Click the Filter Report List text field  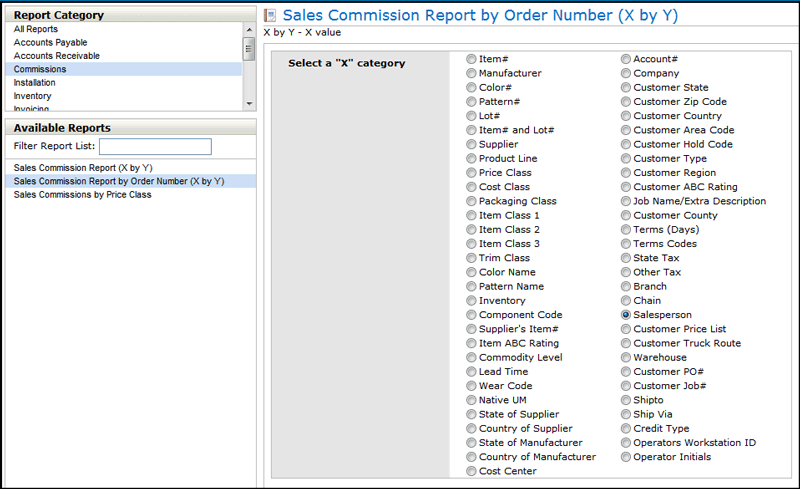pos(155,147)
